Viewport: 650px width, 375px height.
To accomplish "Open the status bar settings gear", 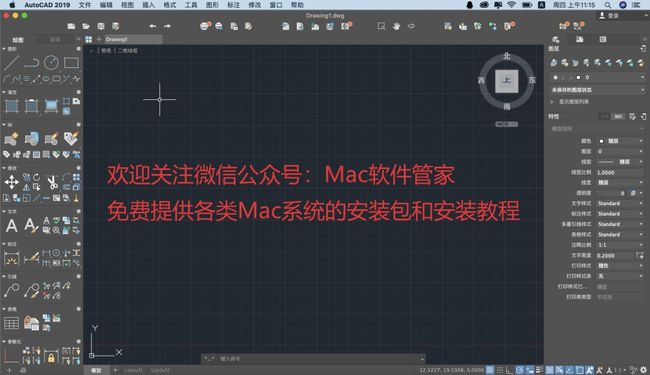I will coord(643,370).
